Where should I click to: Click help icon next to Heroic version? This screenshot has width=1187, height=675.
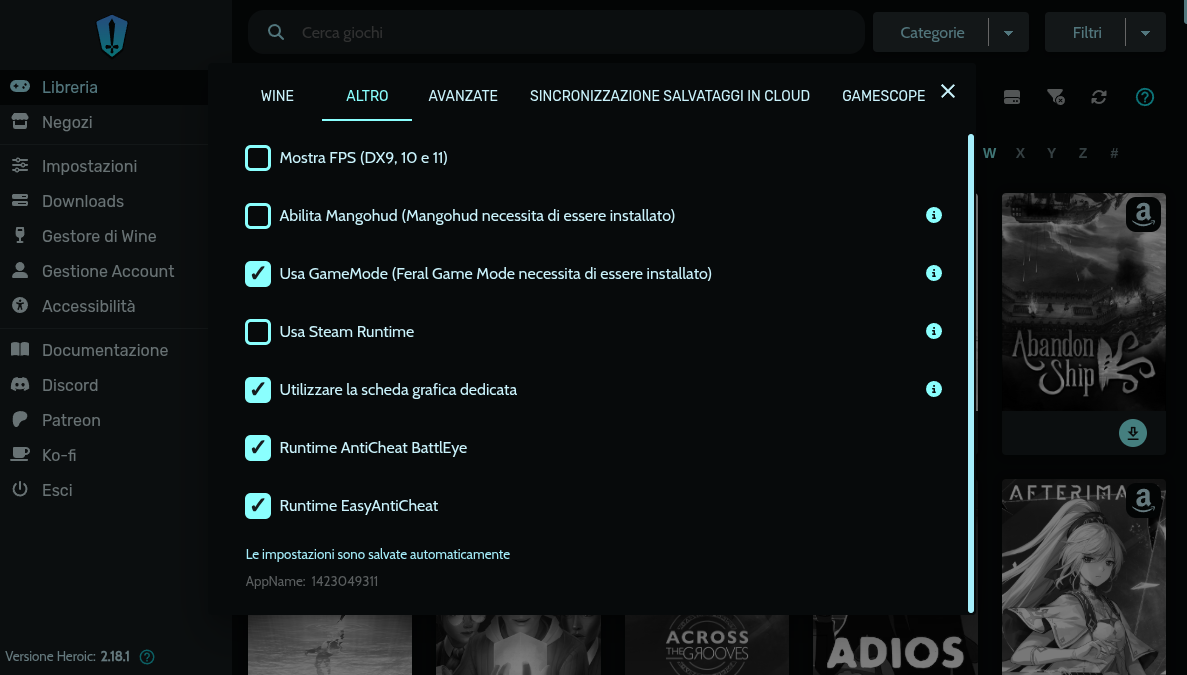[148, 657]
